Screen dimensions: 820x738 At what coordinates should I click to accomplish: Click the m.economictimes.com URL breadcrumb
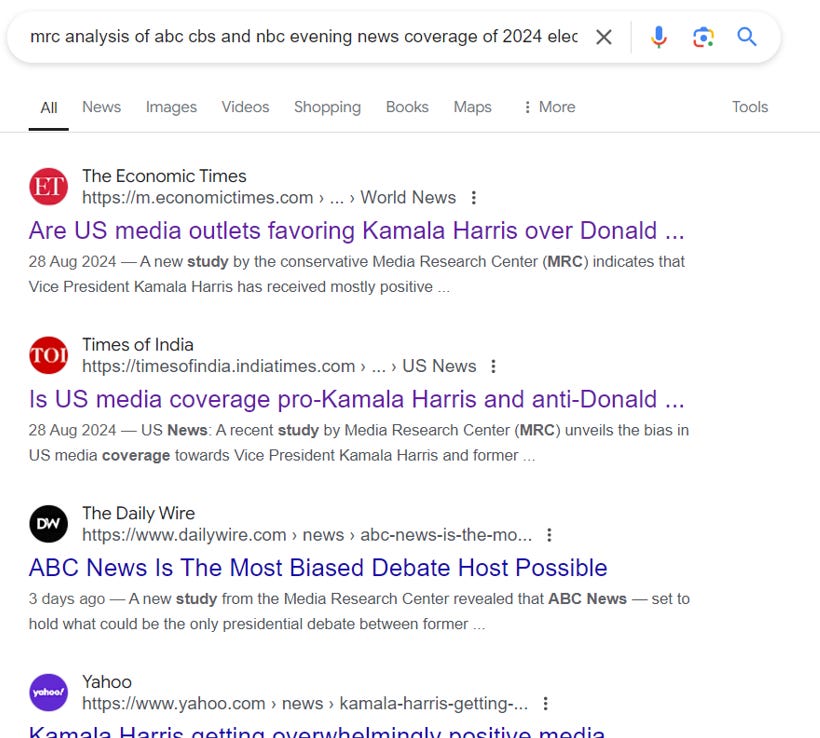click(269, 198)
